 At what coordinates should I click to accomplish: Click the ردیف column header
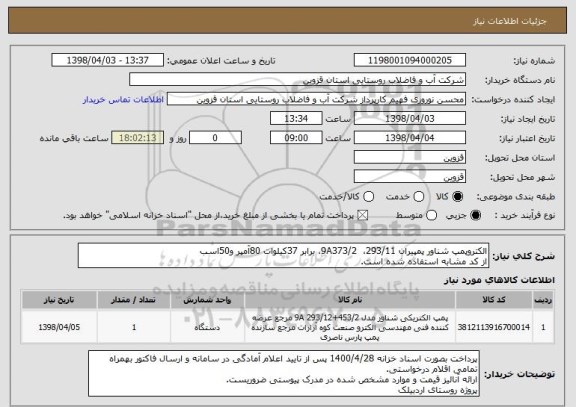[543, 300]
